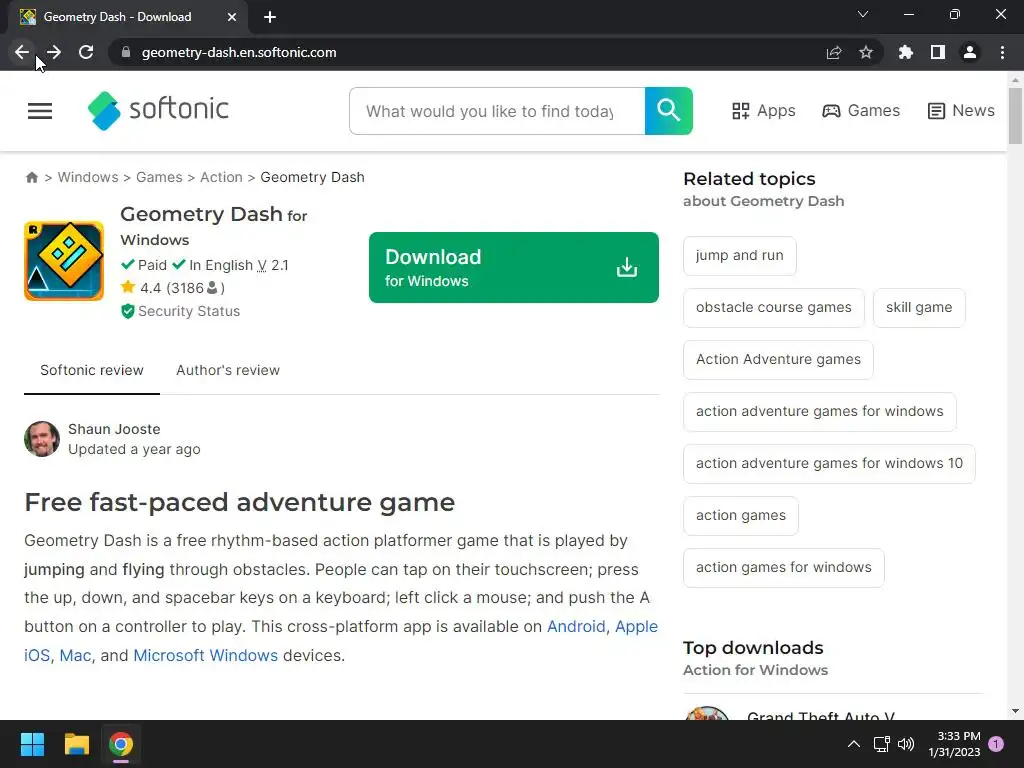
Task: Click Shaun Jooste's avatar photo
Action: [42, 439]
